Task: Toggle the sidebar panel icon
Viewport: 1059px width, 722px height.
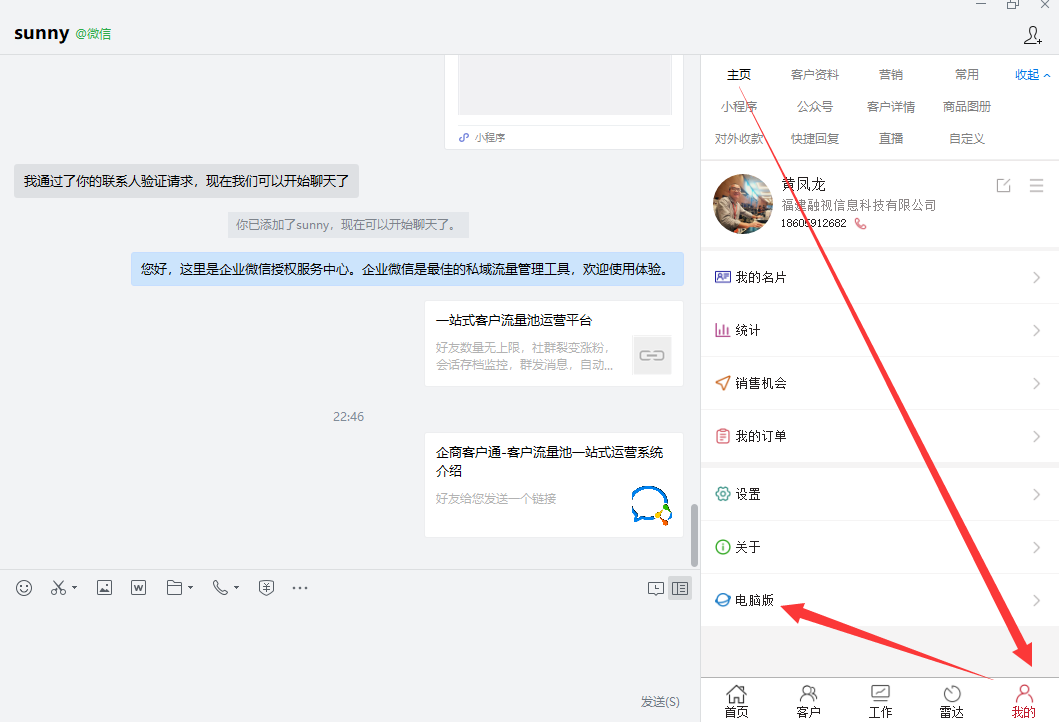Action: coord(680,588)
